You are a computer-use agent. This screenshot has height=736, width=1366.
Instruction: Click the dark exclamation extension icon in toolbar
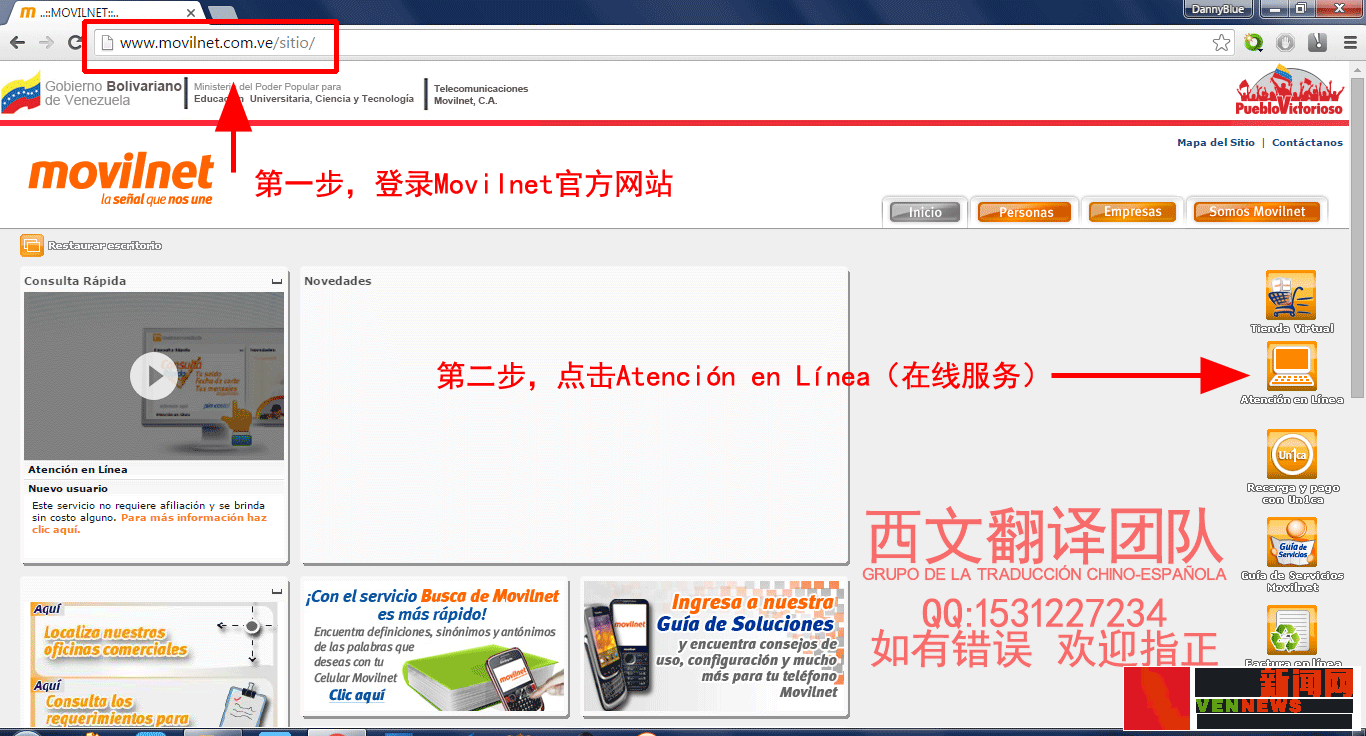coord(1317,43)
